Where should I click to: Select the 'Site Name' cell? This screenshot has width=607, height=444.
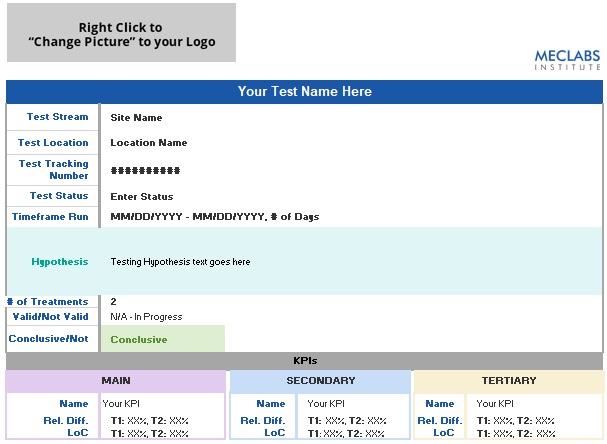click(x=136, y=118)
